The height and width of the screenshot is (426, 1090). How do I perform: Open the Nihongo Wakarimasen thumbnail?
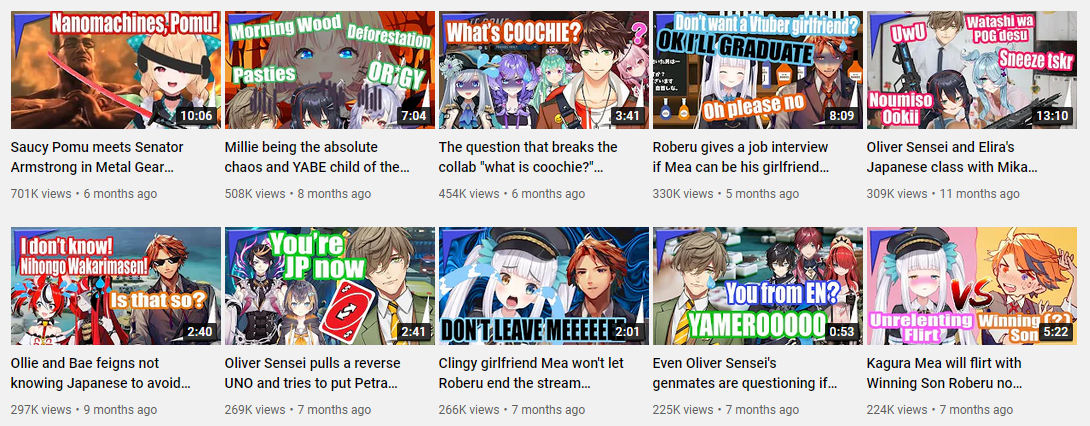point(115,286)
